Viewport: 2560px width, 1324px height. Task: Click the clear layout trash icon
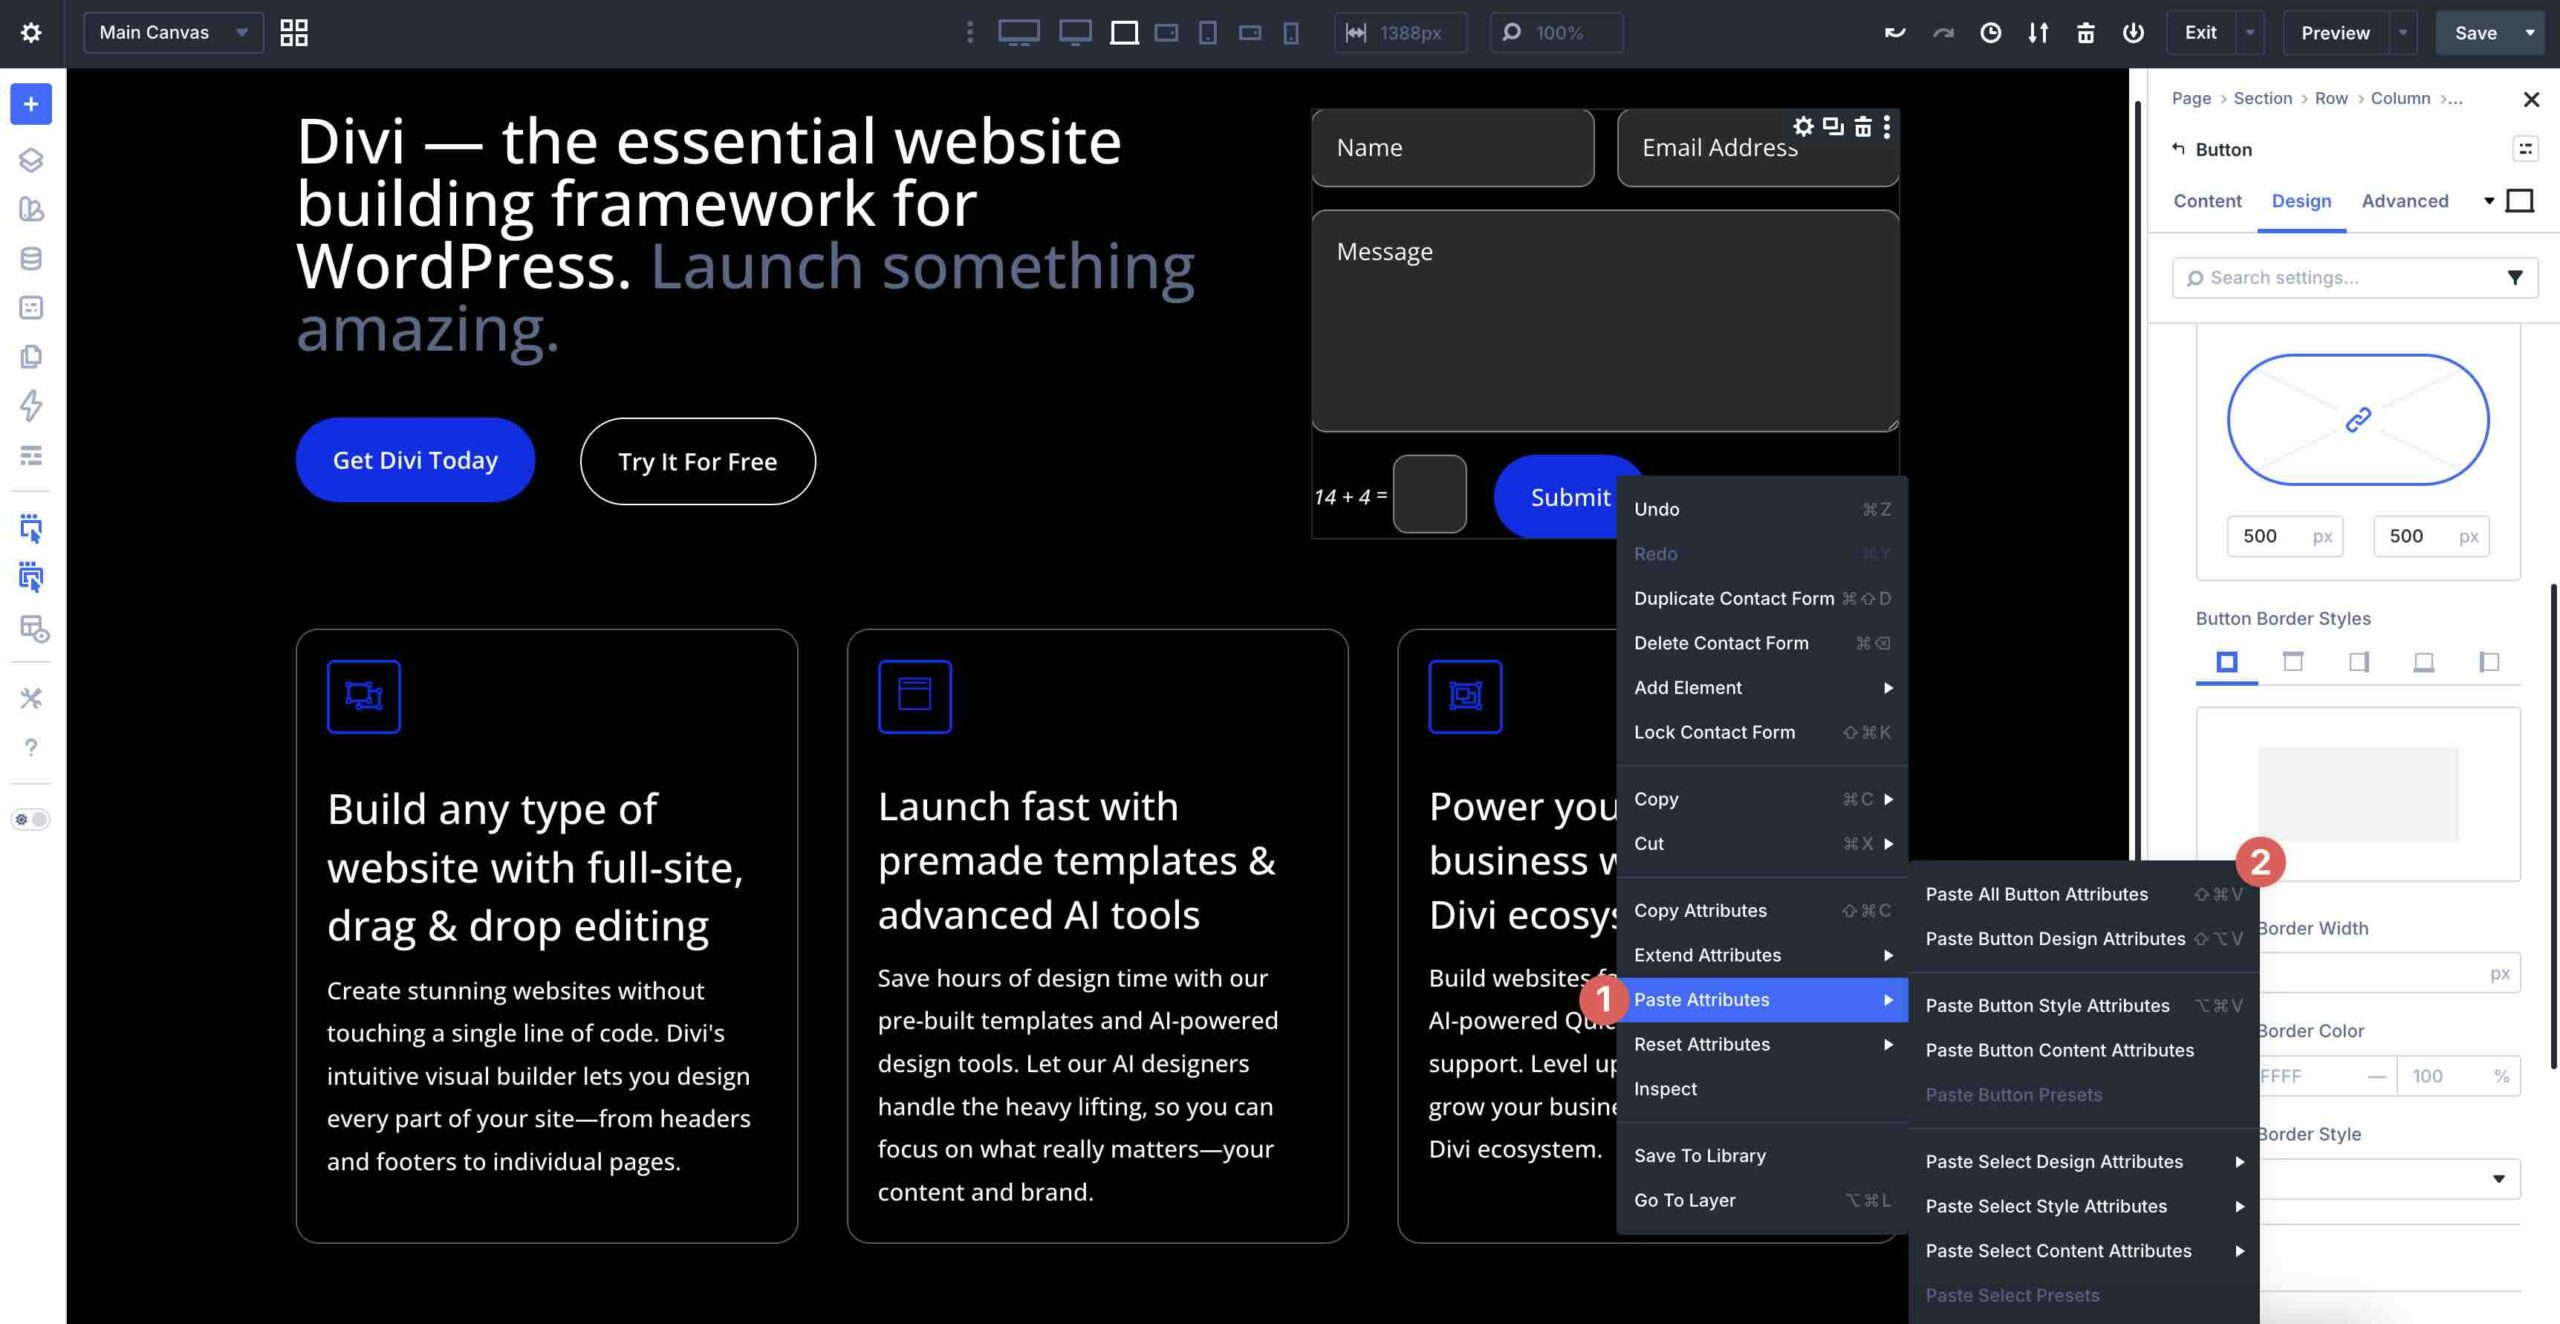point(2085,33)
